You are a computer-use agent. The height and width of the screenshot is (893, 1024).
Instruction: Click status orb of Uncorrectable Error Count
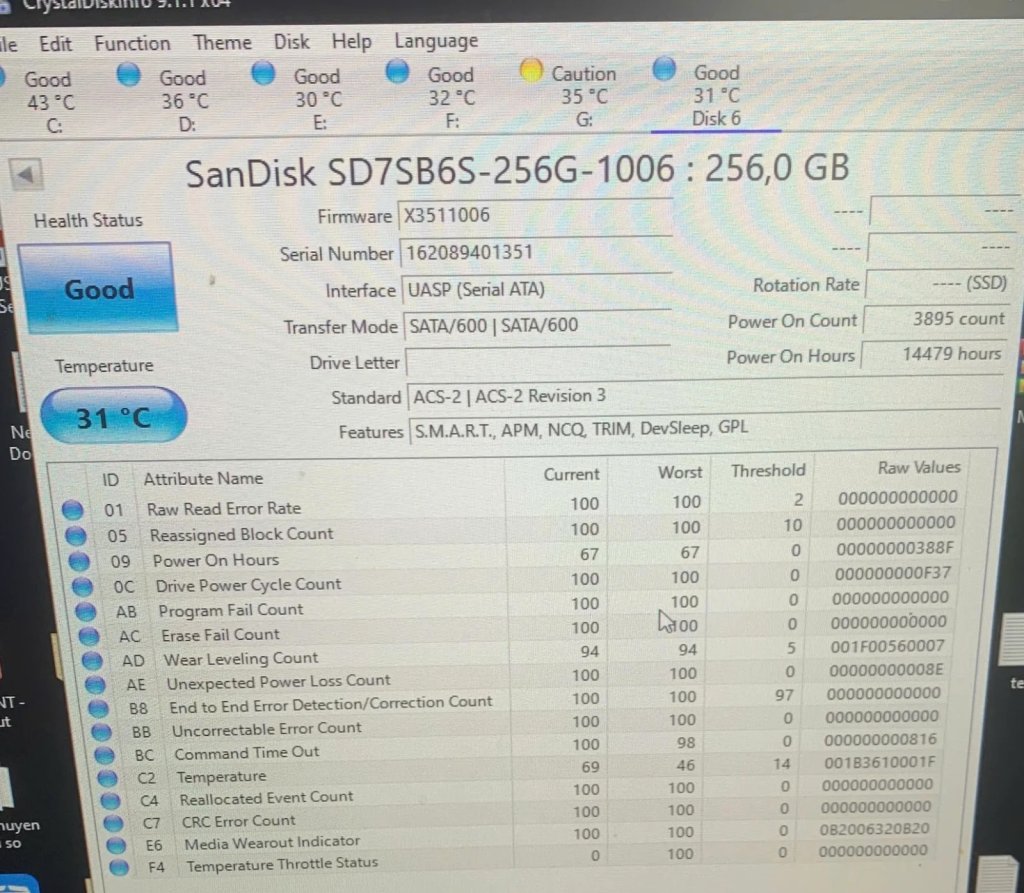tap(101, 732)
